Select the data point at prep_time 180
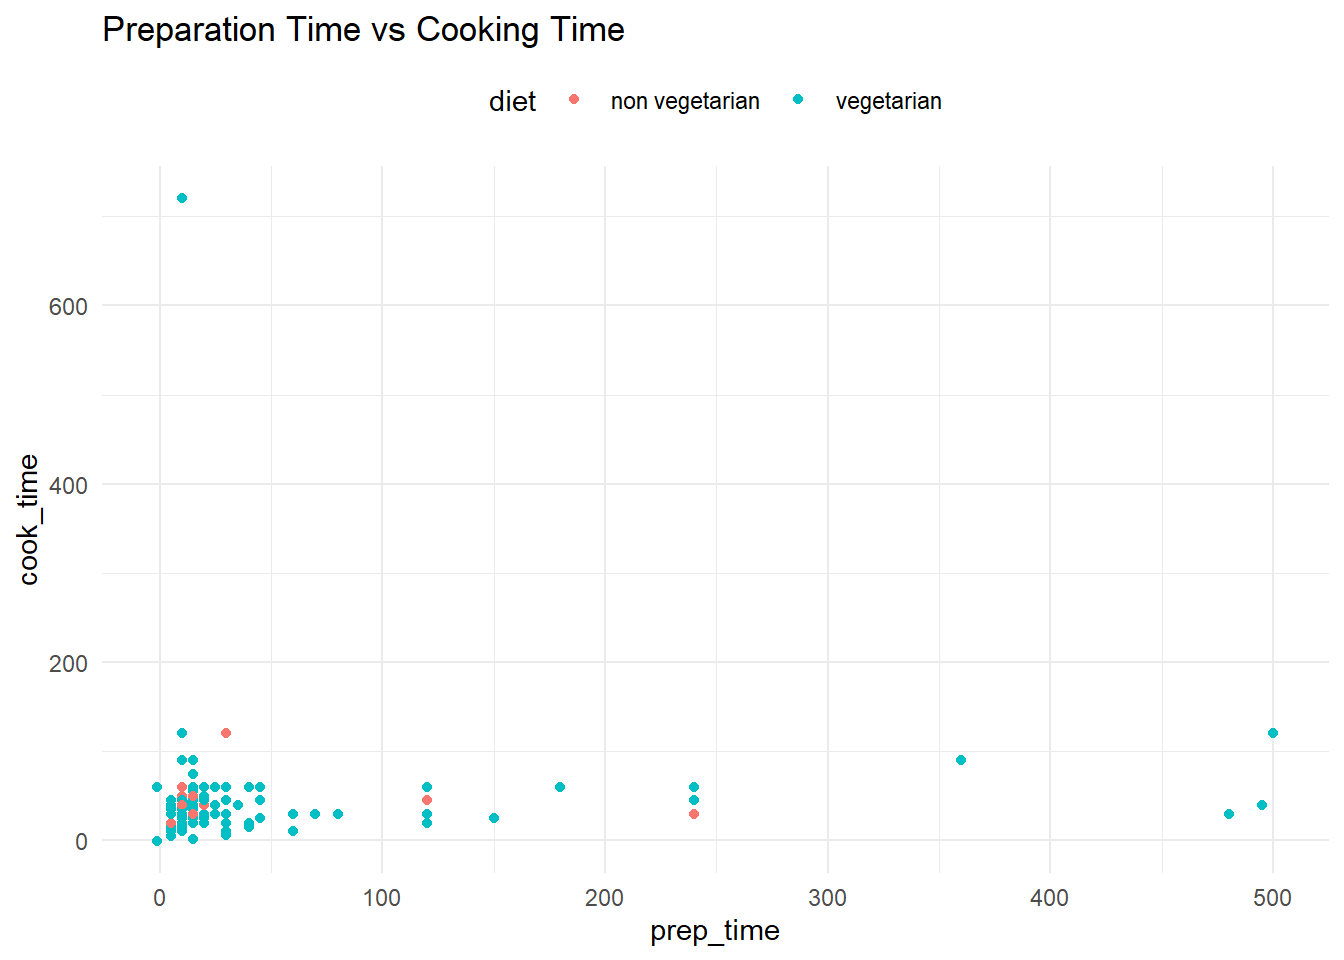This screenshot has width=1344, height=960. pos(560,787)
